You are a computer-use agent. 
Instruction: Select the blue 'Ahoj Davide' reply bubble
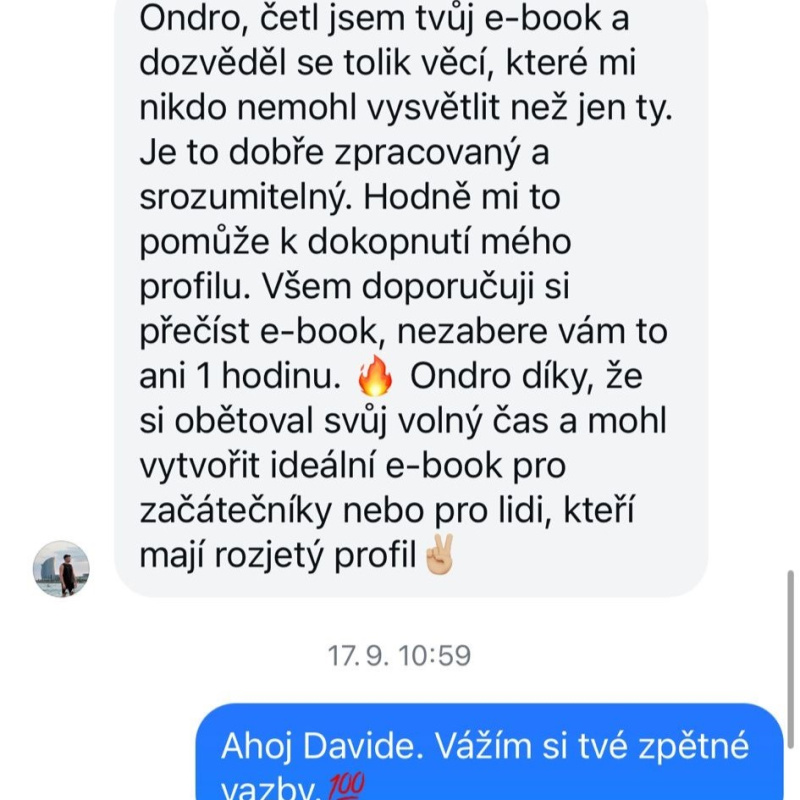point(489,752)
